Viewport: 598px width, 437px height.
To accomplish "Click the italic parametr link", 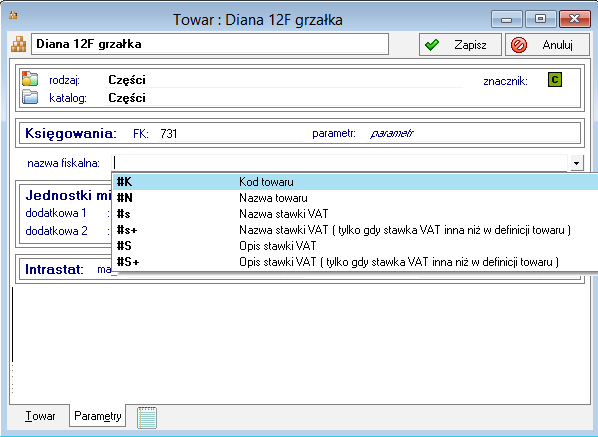I will 392,133.
